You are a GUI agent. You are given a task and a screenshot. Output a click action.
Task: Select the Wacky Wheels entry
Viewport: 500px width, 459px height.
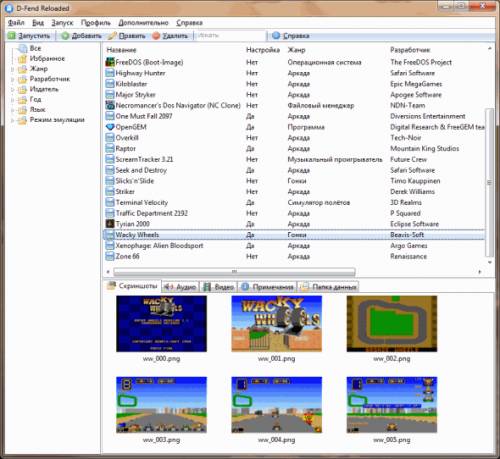click(294, 235)
